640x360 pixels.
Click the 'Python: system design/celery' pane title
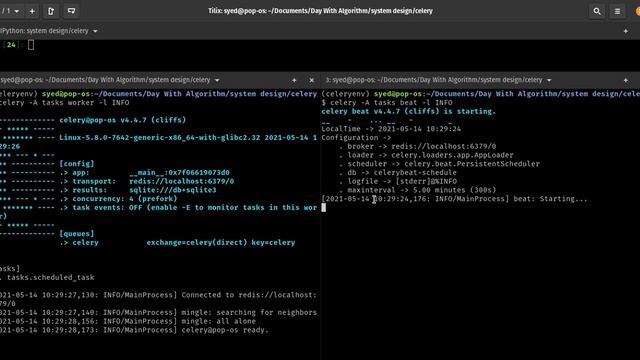44,31
